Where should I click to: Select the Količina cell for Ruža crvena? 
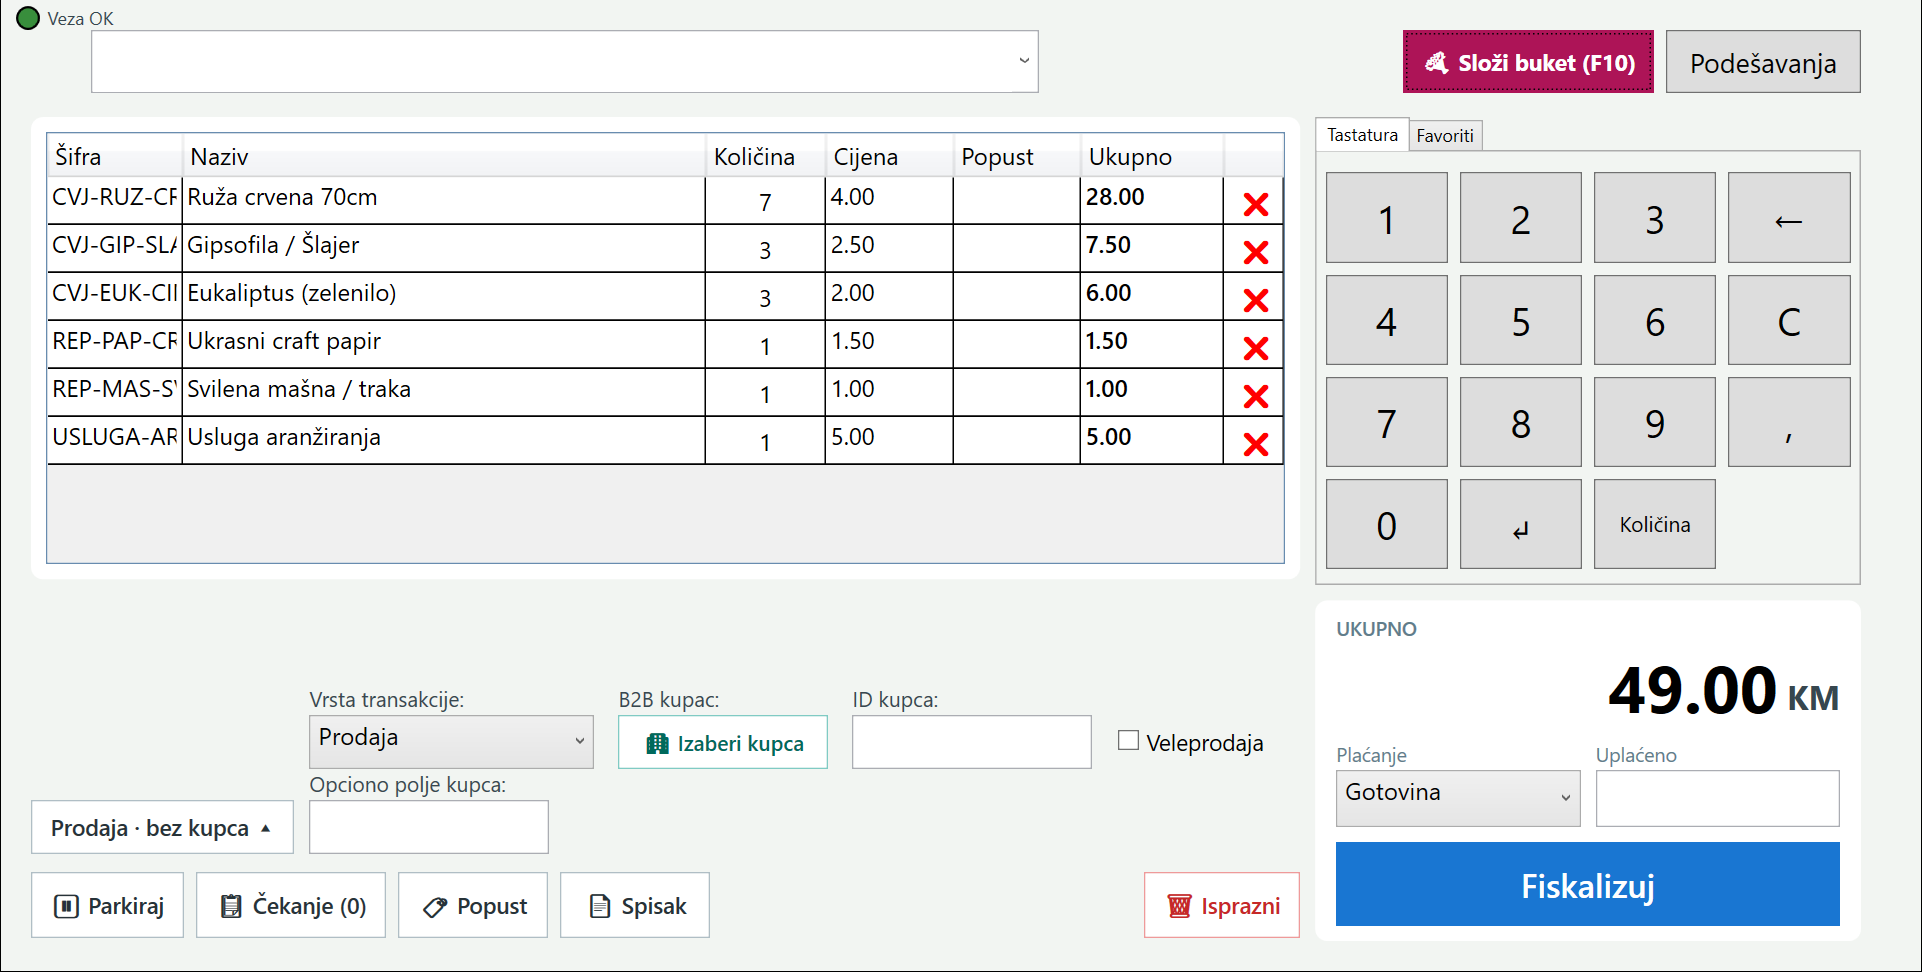(765, 201)
